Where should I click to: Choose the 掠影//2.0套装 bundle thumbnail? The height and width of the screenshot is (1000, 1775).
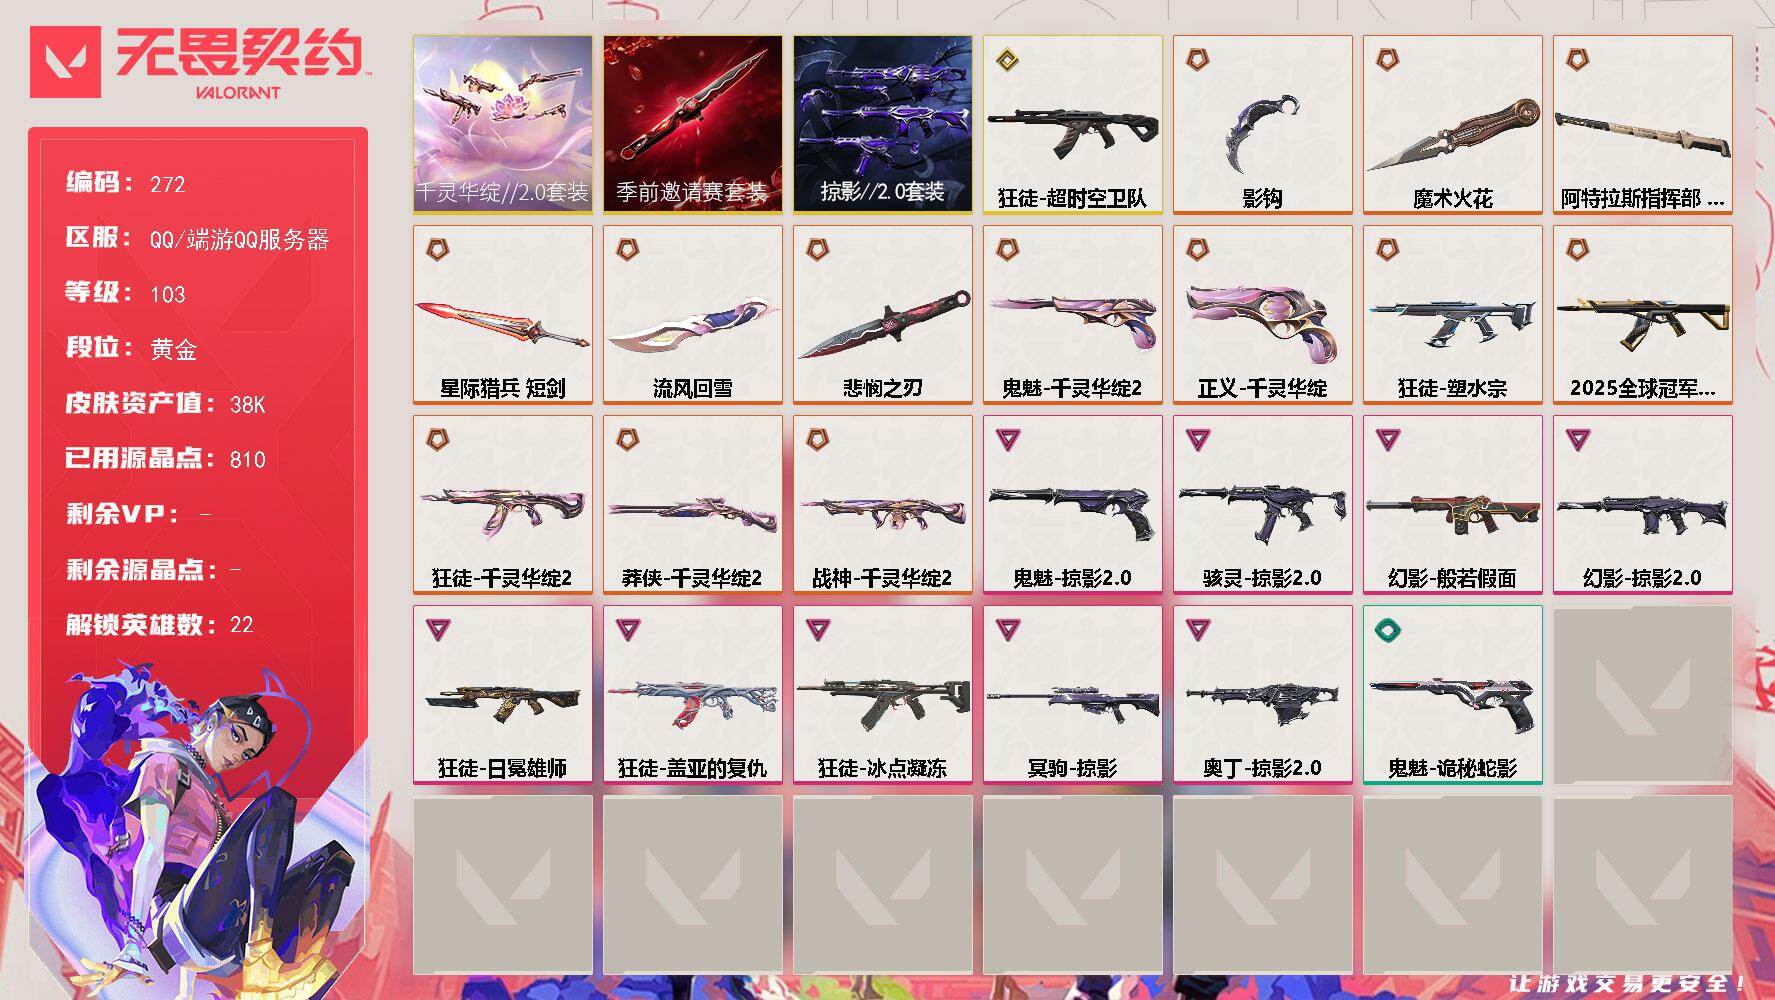pos(882,124)
